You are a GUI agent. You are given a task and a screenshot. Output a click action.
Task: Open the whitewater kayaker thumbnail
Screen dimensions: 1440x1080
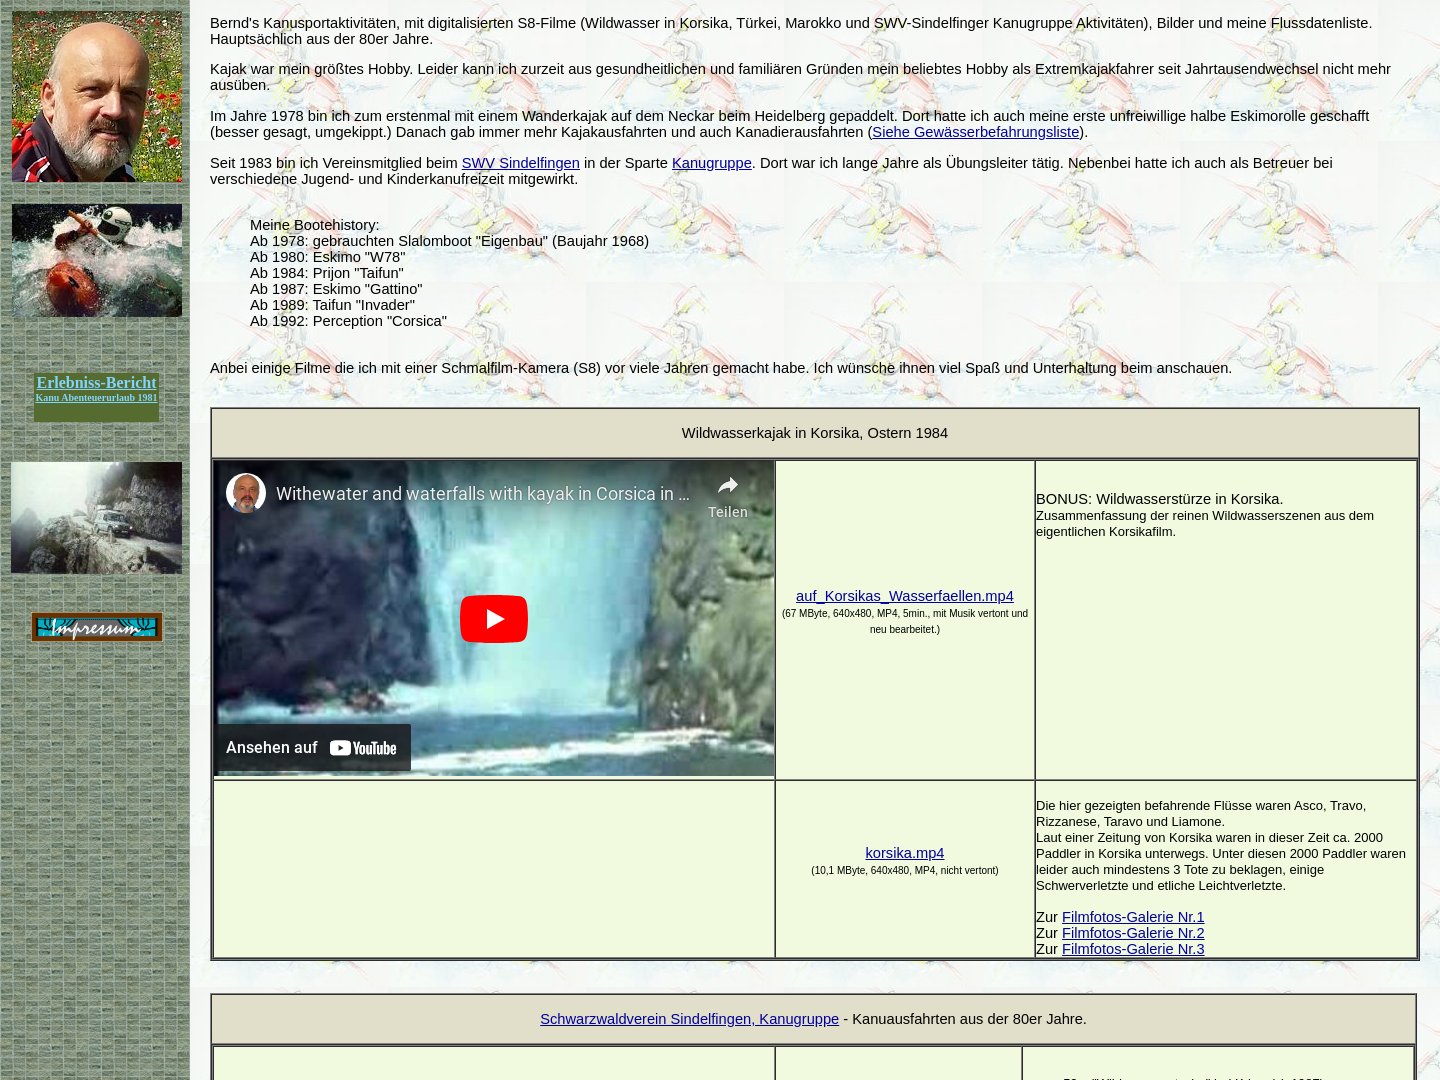pyautogui.click(x=97, y=260)
